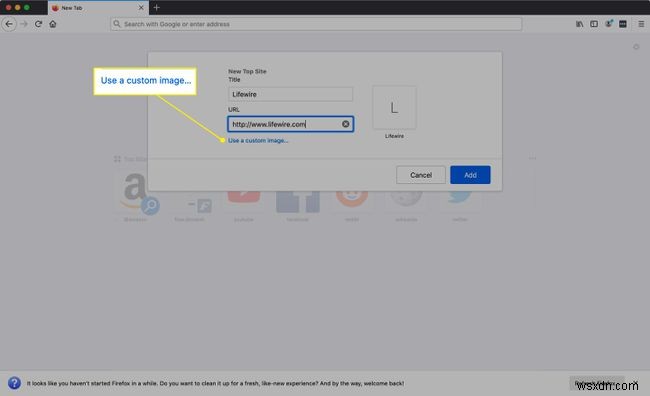The width and height of the screenshot is (650, 396).
Task: Open the Reddit top site tile
Action: click(352, 199)
